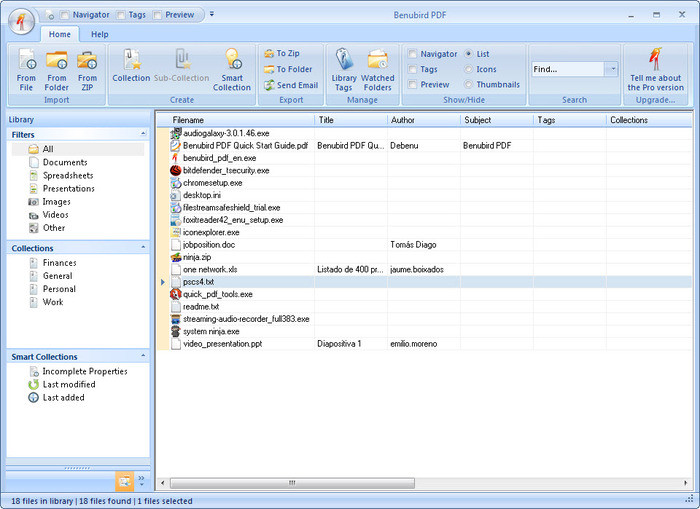
Task: Expand the navigation pane chevron at bottom
Action: (142, 480)
